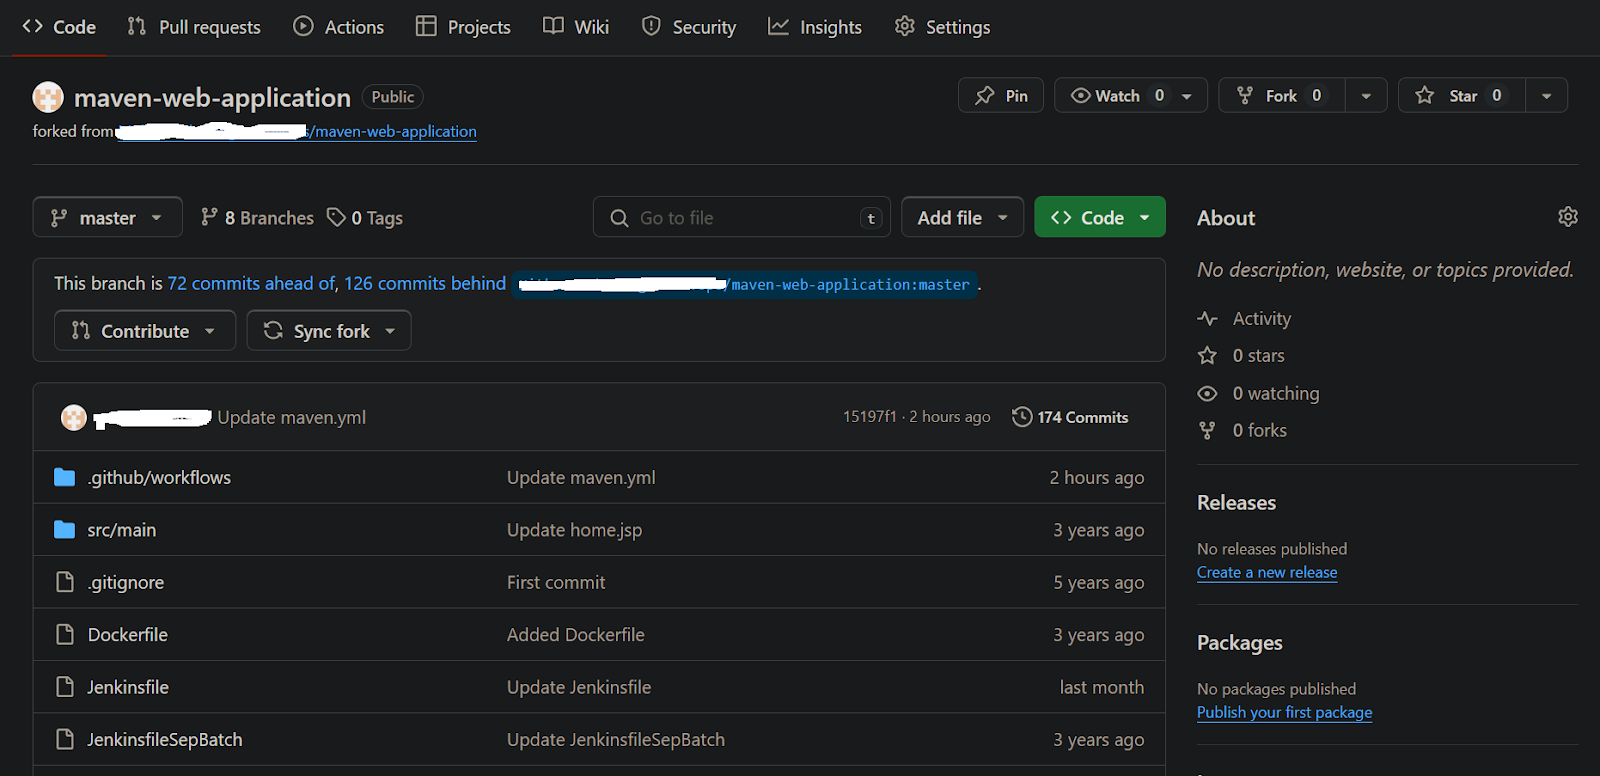Click the latest commit author avatar
The width and height of the screenshot is (1600, 776).
click(74, 417)
